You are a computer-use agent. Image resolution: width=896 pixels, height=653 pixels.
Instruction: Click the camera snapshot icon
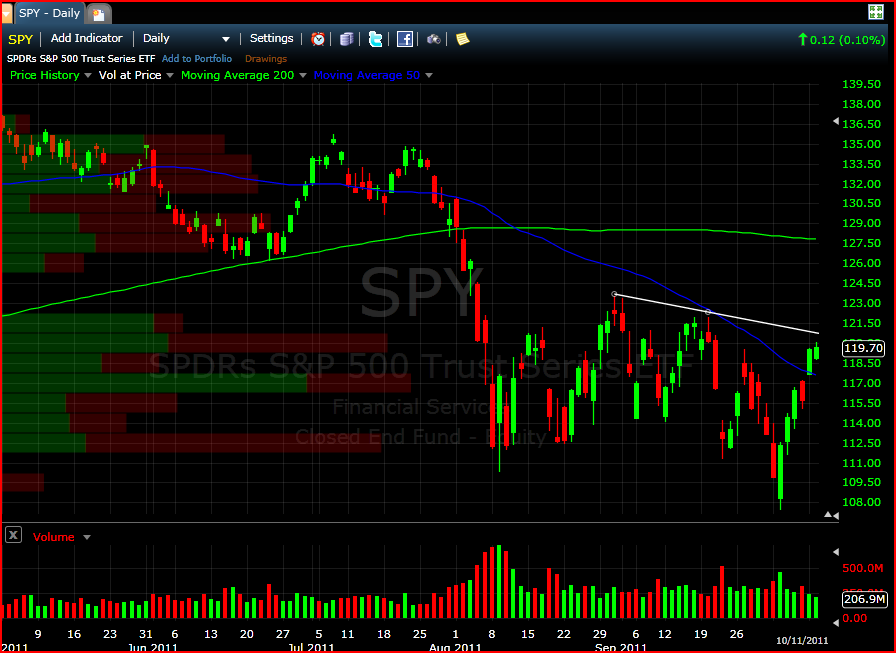(434, 39)
